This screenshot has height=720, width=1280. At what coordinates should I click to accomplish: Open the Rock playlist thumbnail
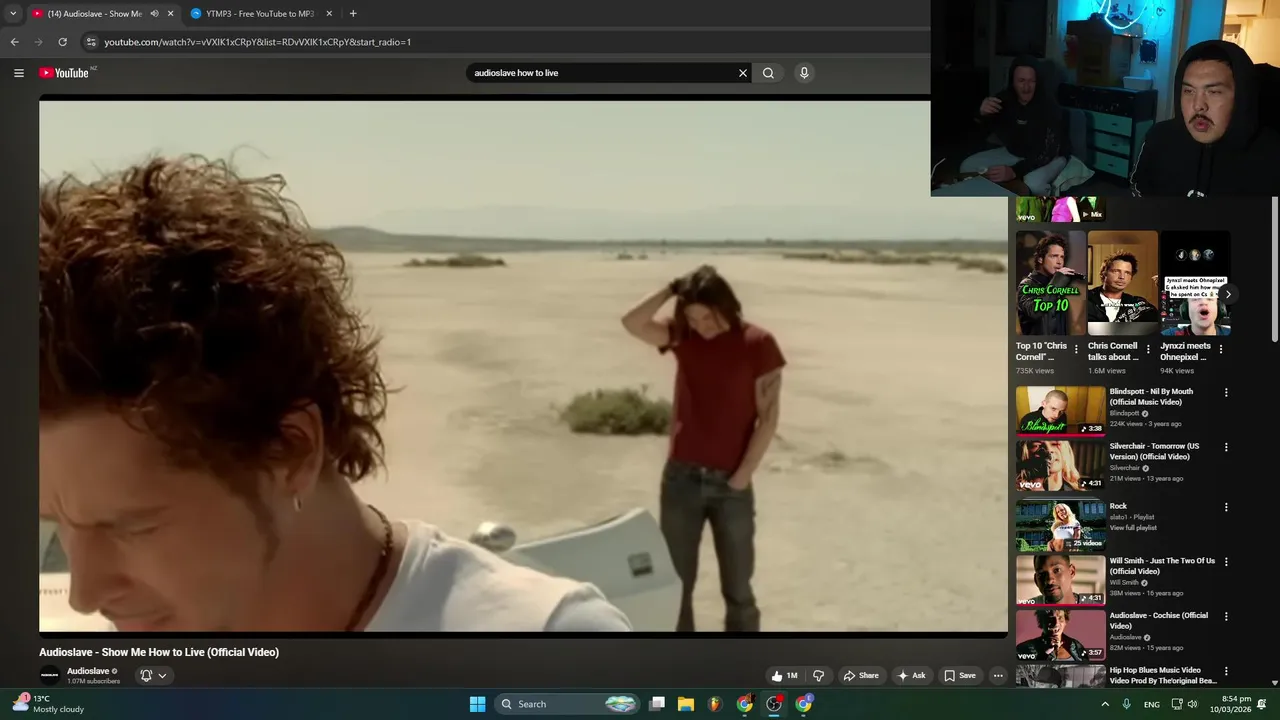pos(1061,525)
